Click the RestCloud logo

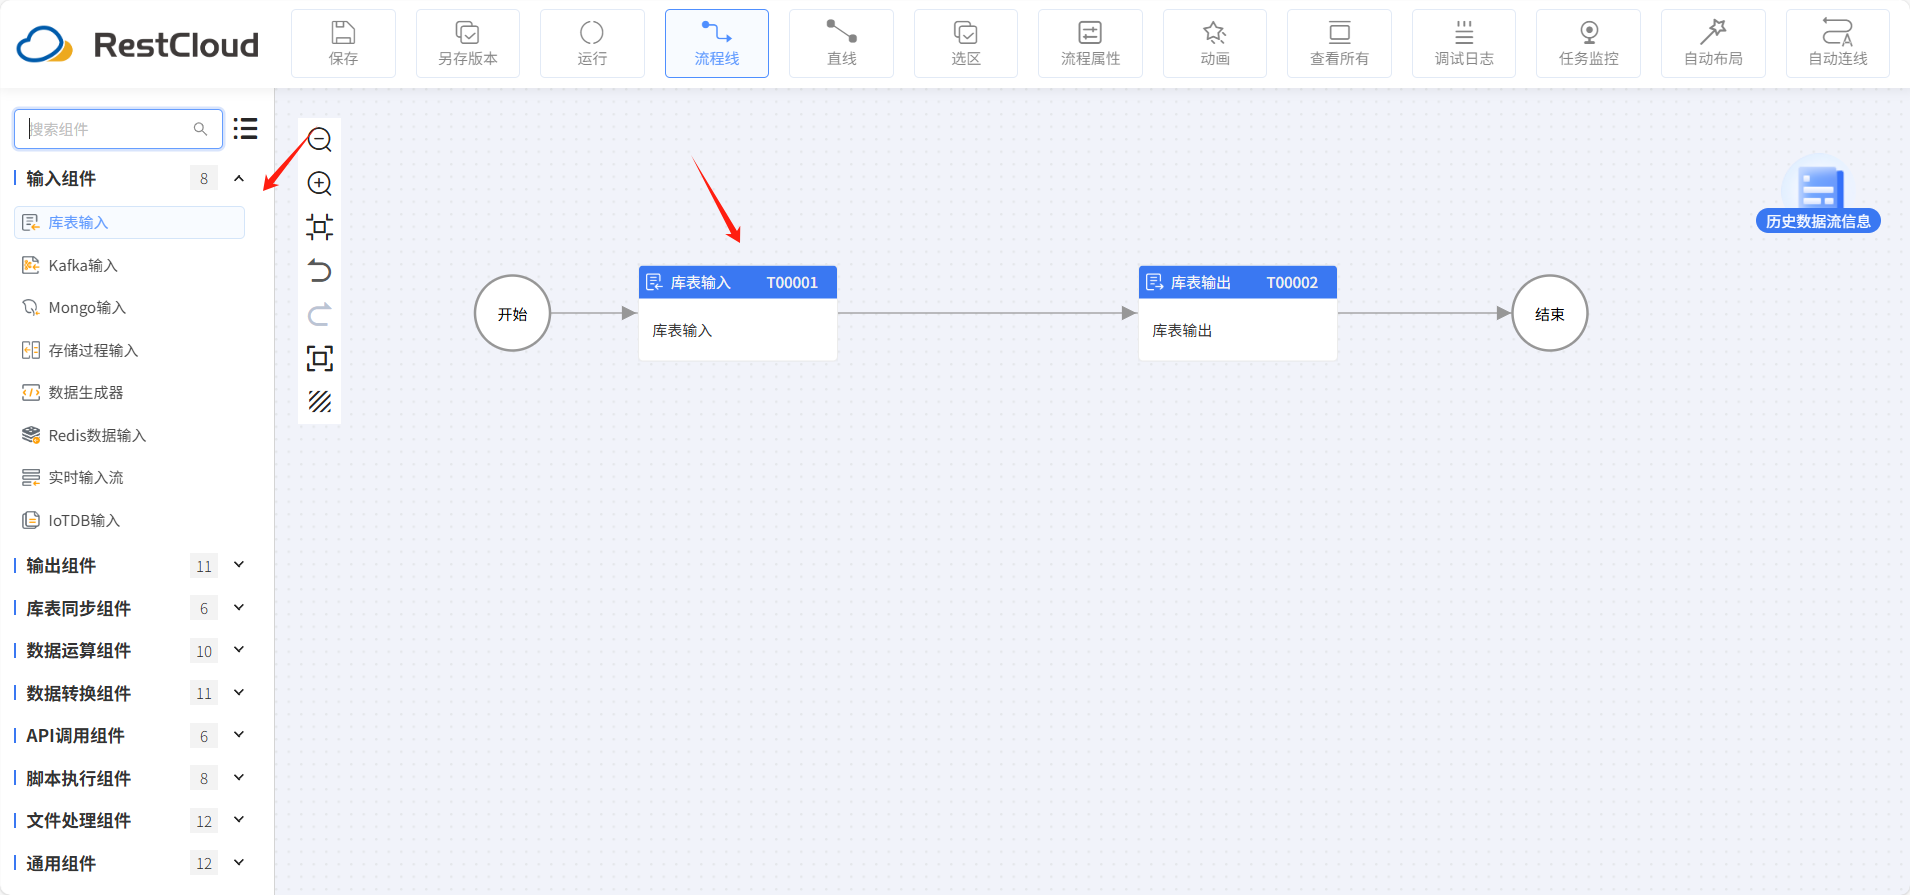pos(138,45)
